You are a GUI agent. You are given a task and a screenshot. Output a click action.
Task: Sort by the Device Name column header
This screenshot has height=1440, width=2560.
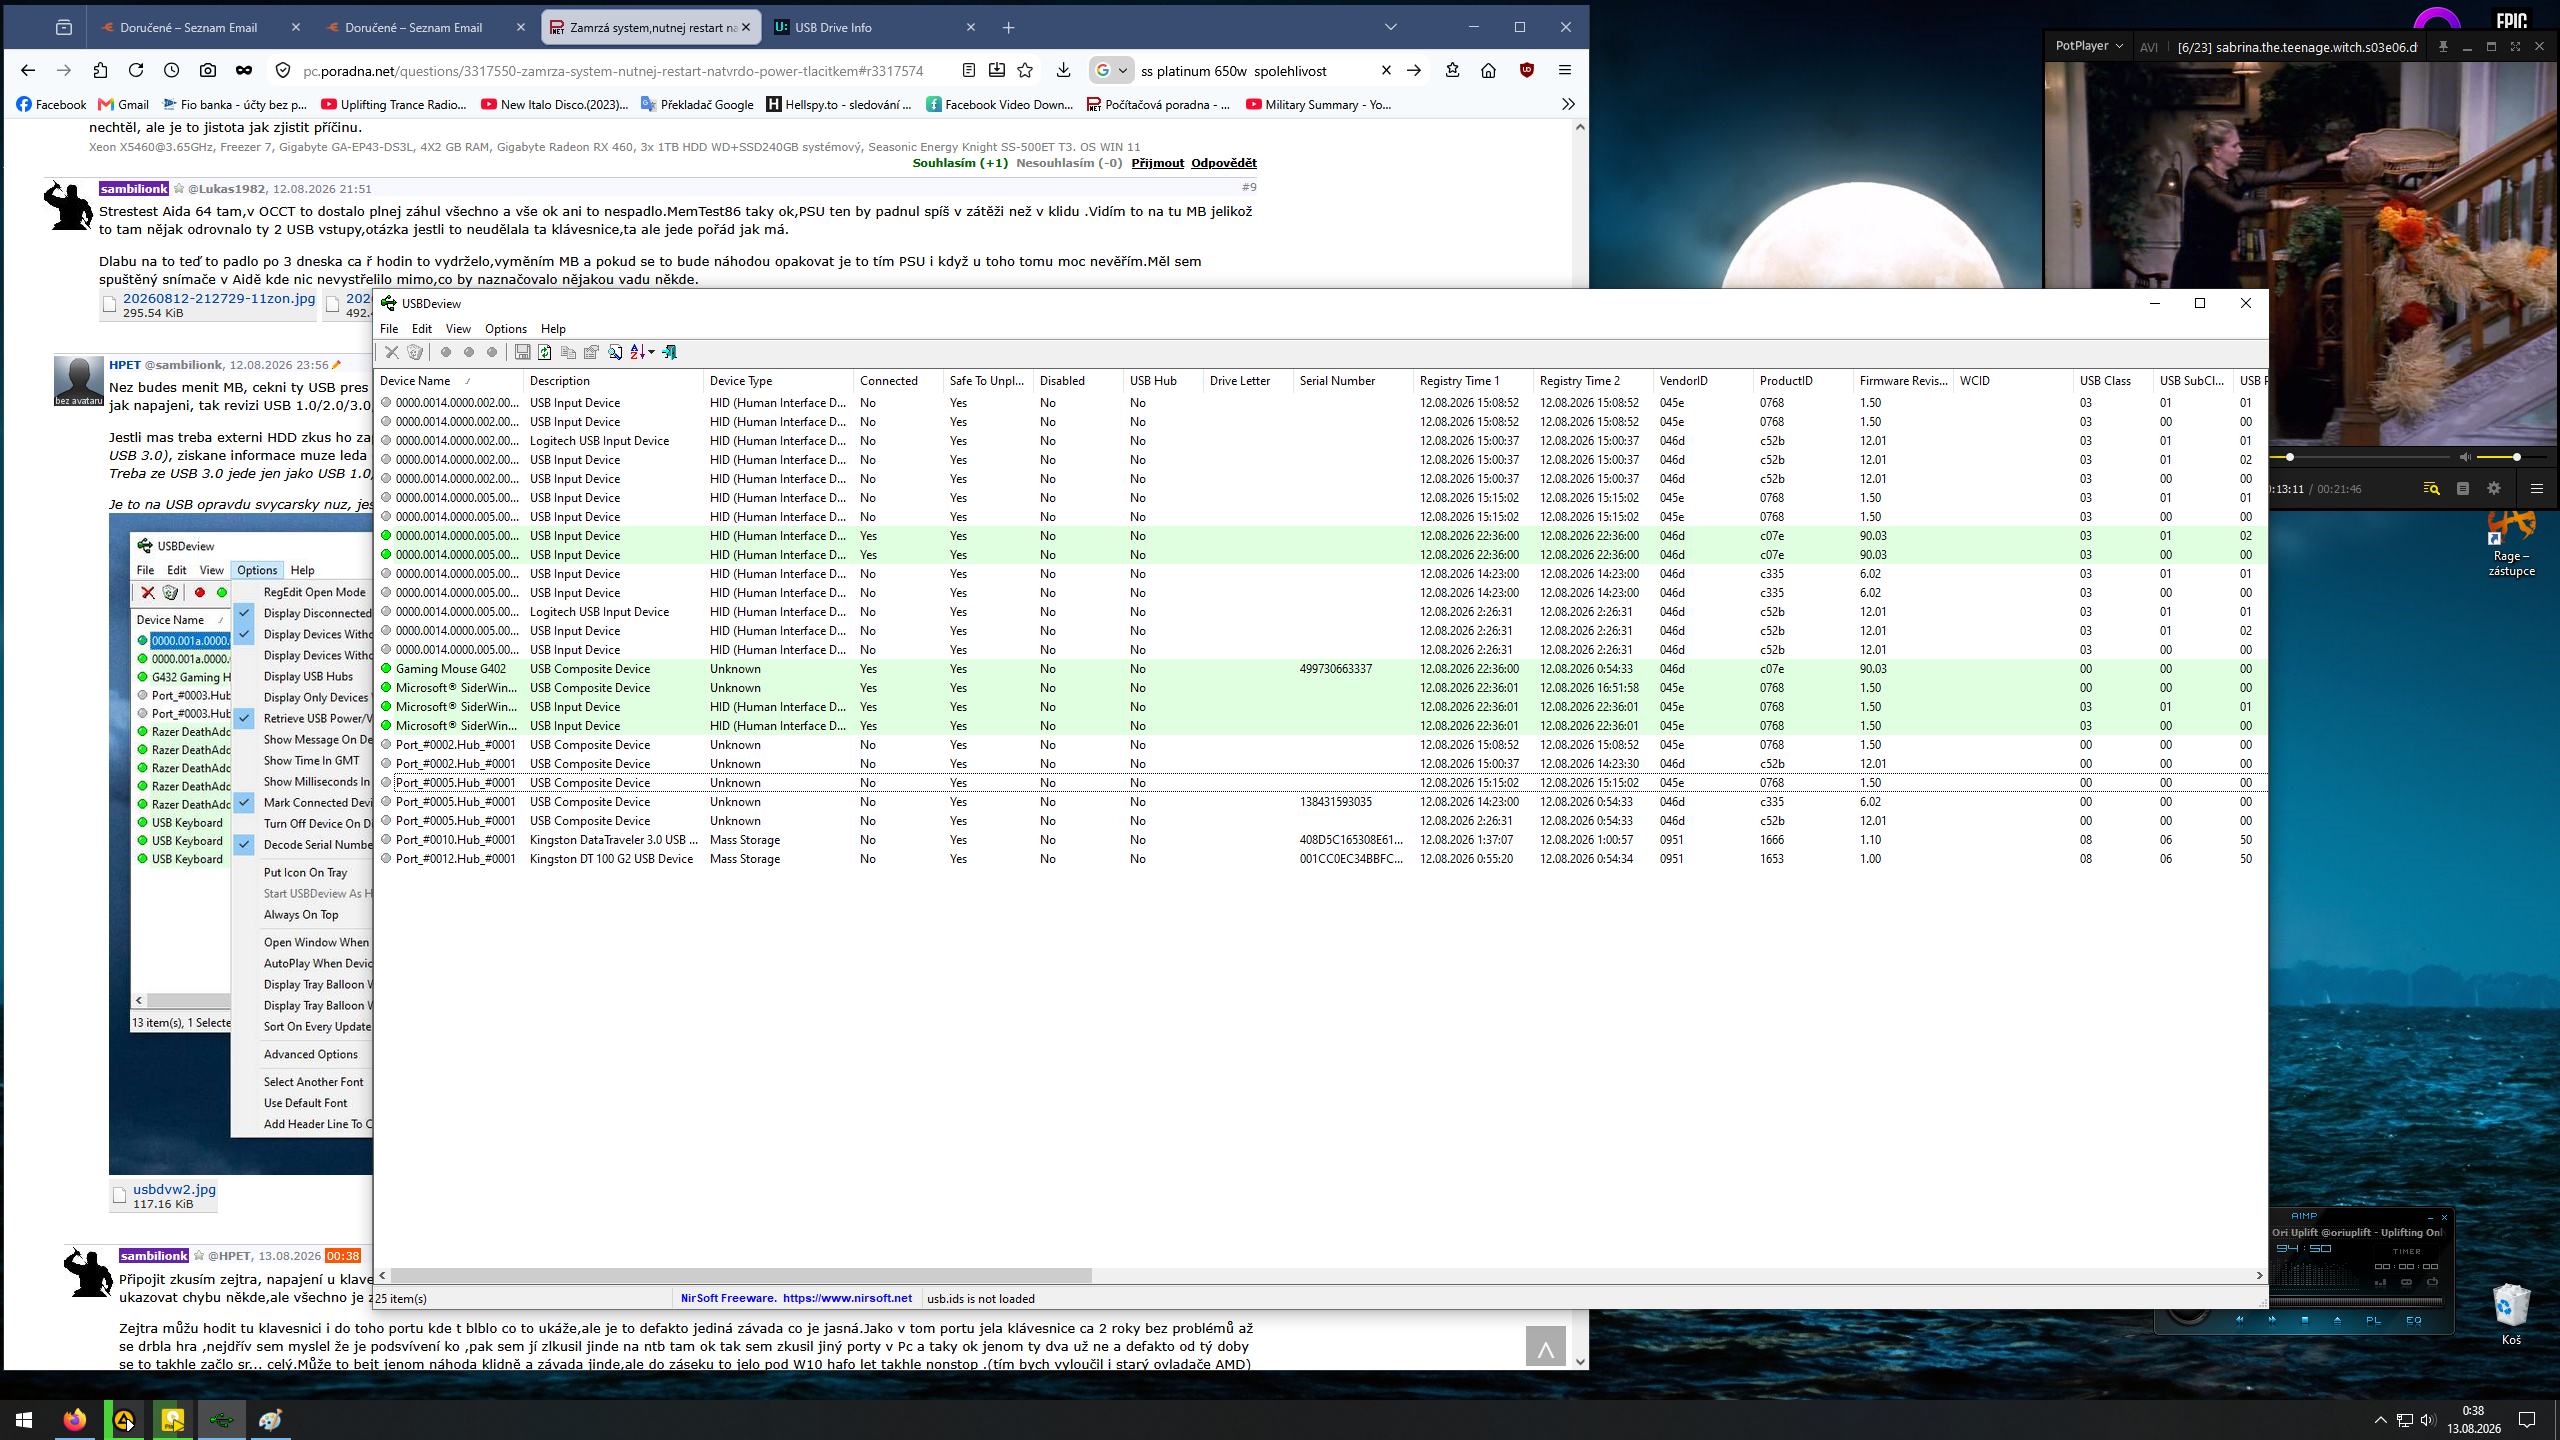[x=449, y=381]
